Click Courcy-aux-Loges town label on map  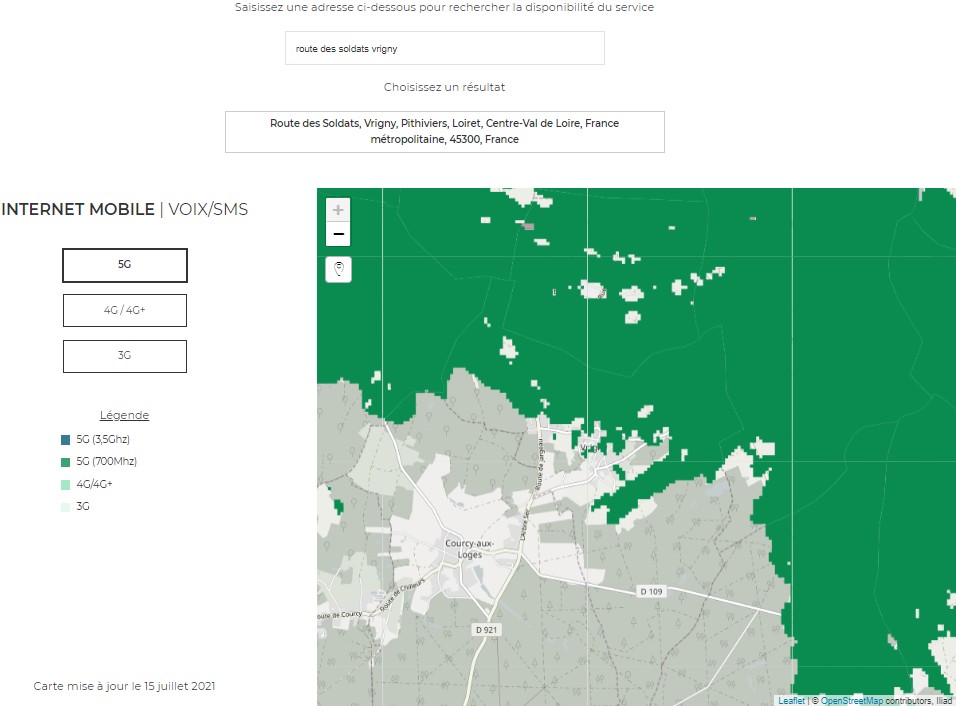pyautogui.click(x=464, y=548)
